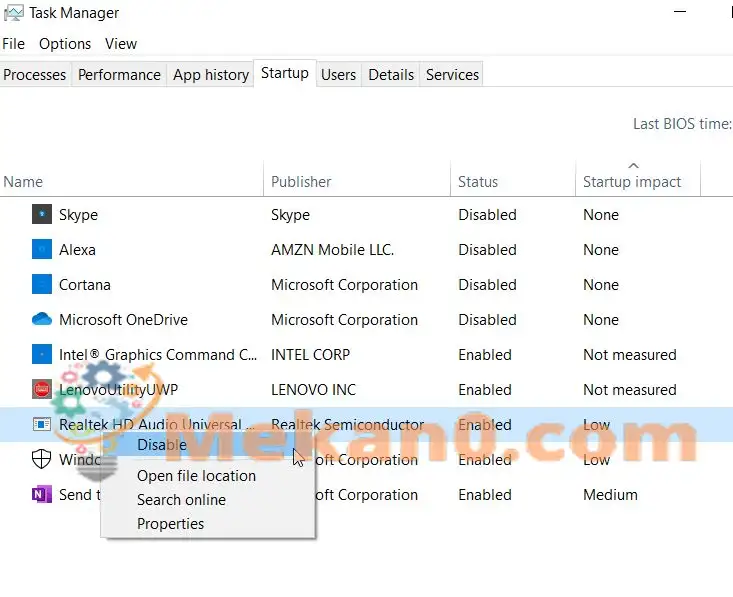This screenshot has height=597, width=733.
Task: Click the LENOVO INC publisher cell
Action: click(x=313, y=389)
